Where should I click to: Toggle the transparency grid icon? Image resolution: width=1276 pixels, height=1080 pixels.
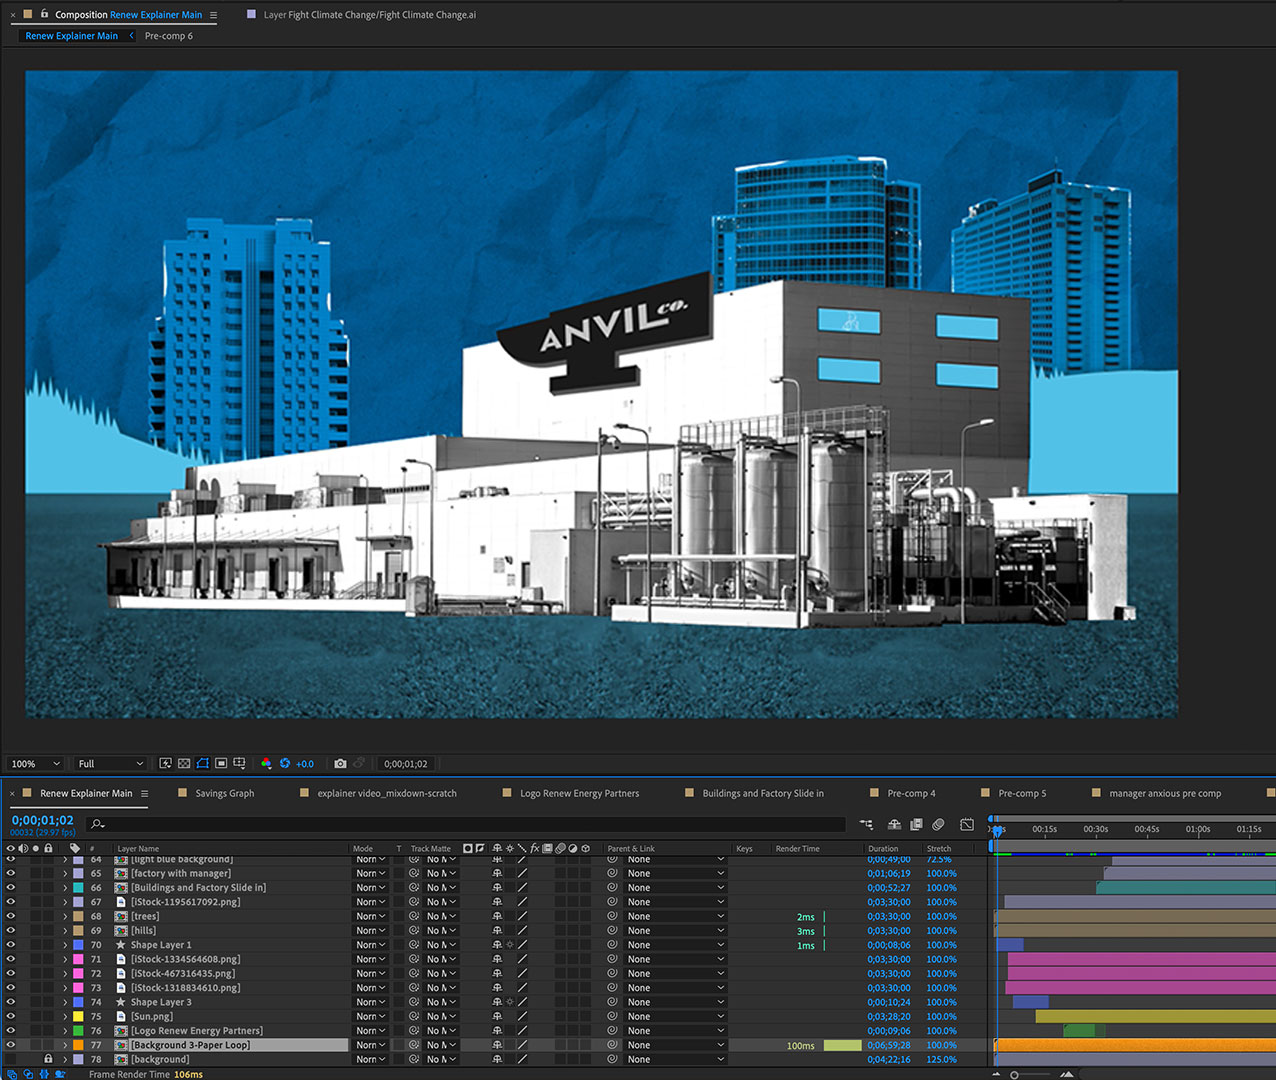[x=184, y=764]
